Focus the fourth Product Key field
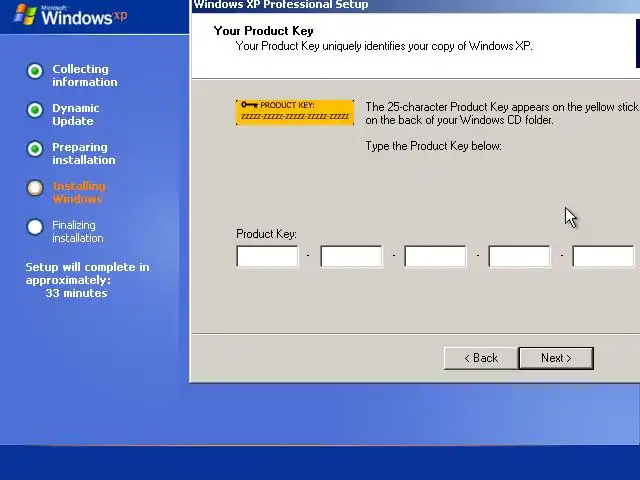The image size is (640, 480). pyautogui.click(x=519, y=256)
